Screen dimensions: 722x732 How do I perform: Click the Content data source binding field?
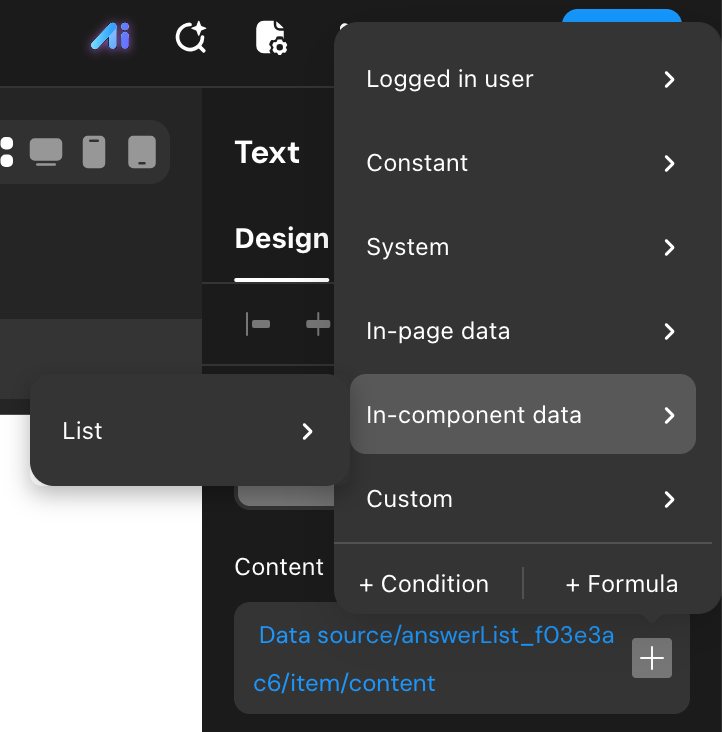click(x=435, y=659)
